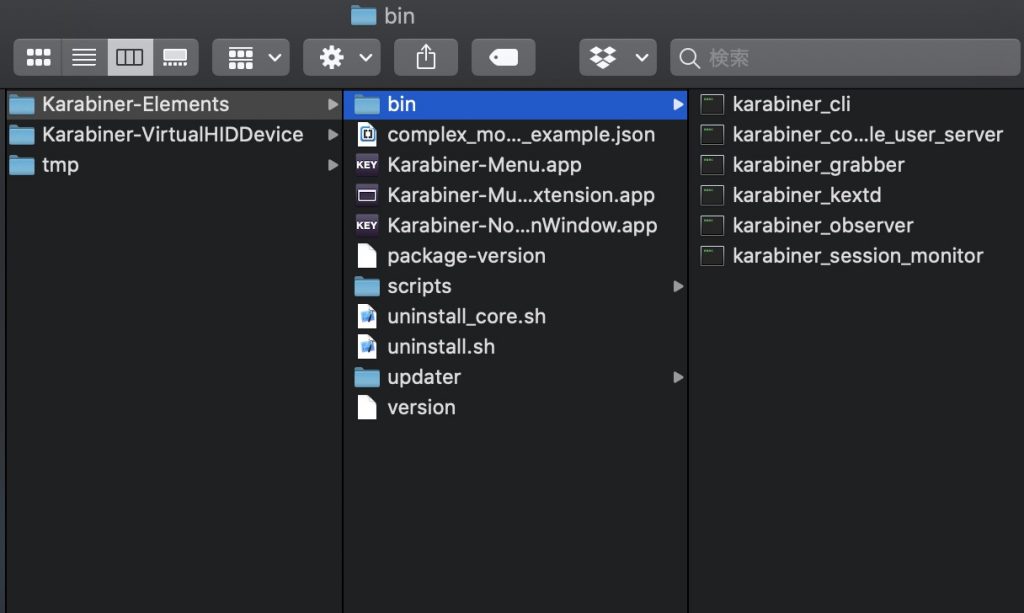Image resolution: width=1024 pixels, height=613 pixels.
Task: Click the karabiner_kextd file name
Action: [807, 195]
